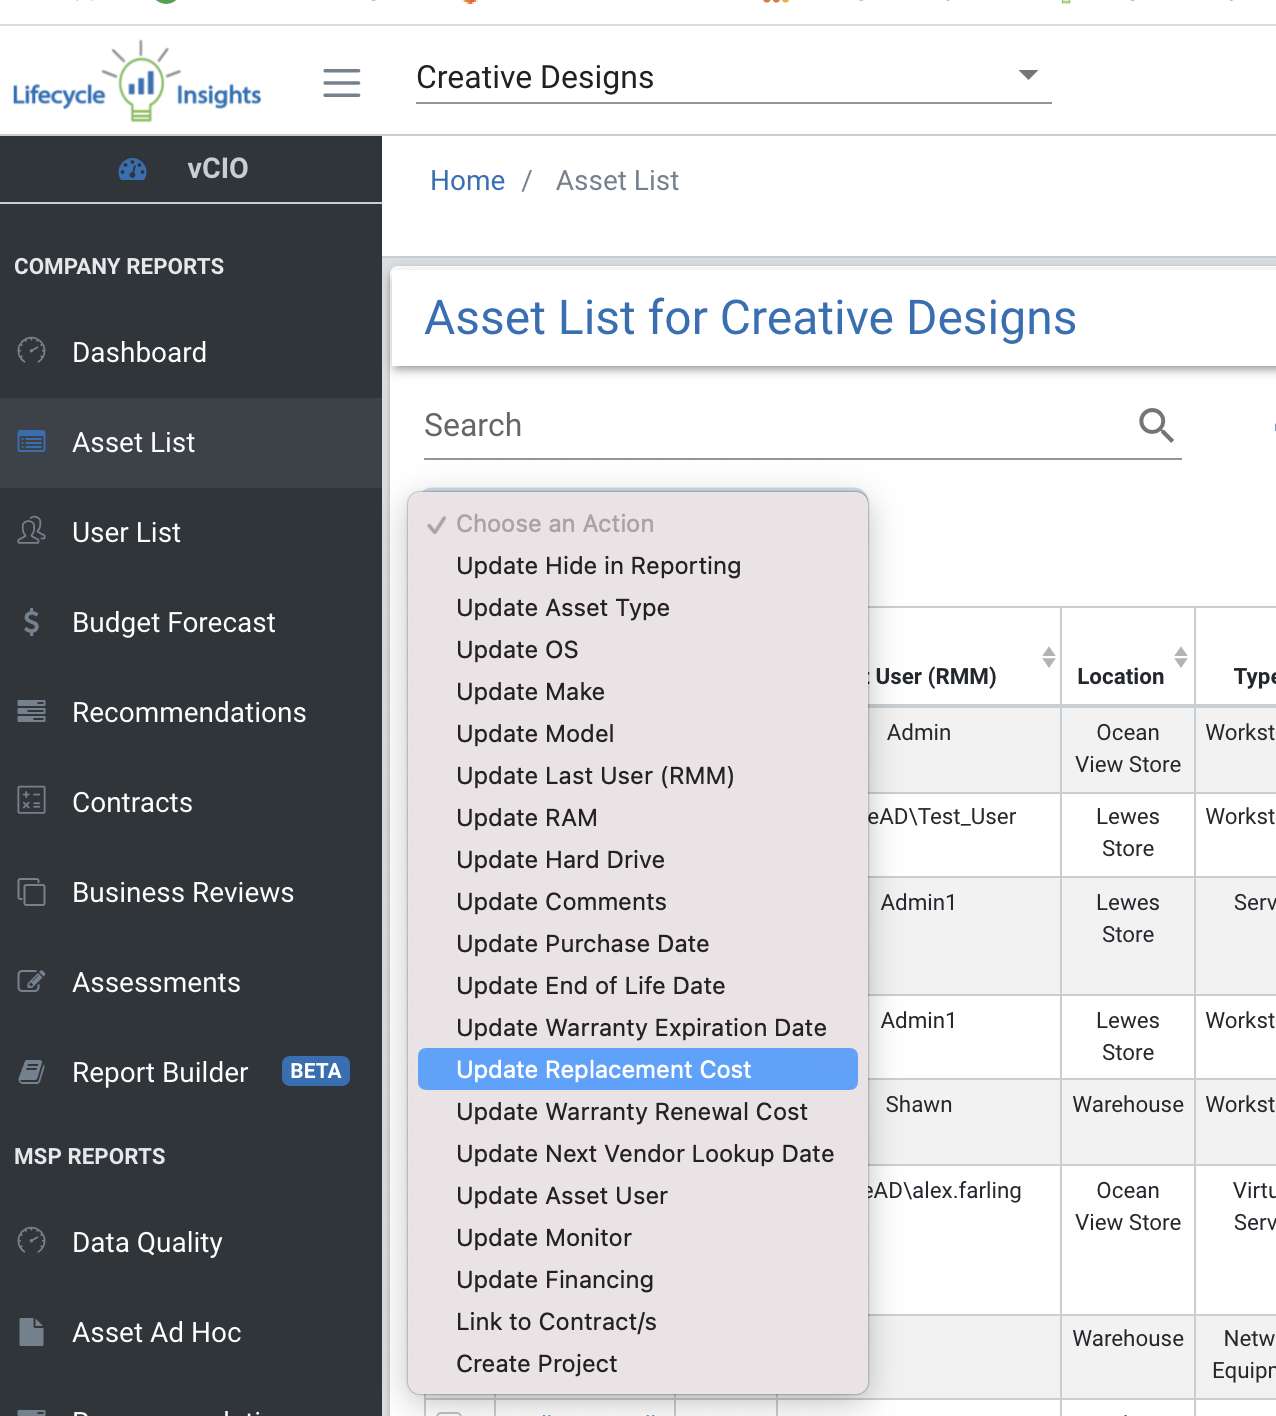Select Update Make action
The width and height of the screenshot is (1276, 1416).
(638, 692)
